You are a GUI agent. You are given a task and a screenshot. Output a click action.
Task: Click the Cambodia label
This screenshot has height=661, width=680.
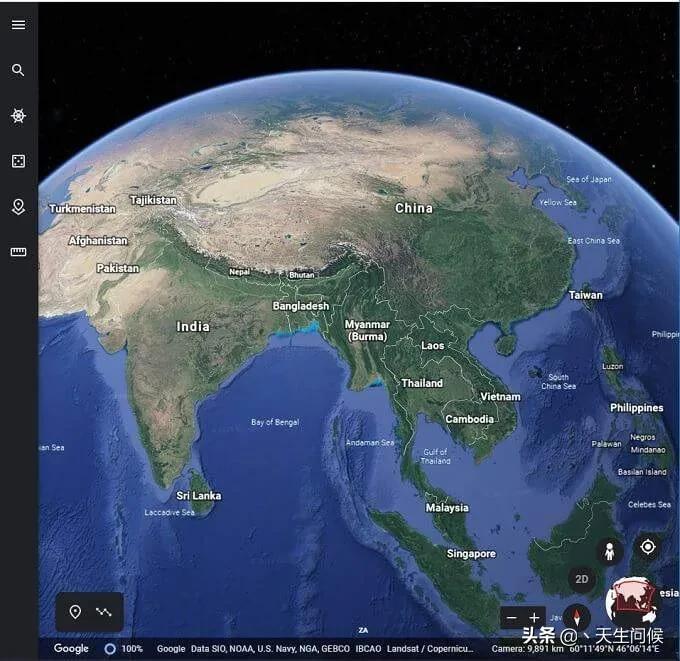pos(470,419)
